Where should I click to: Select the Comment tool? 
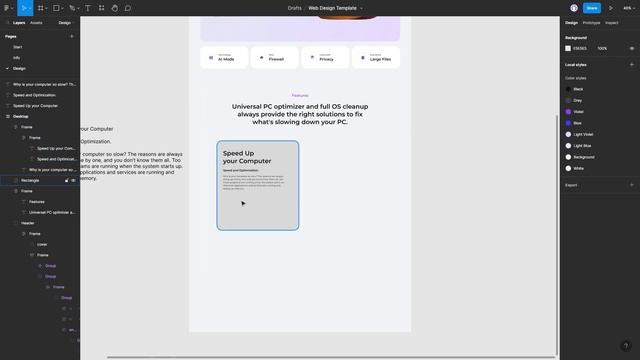click(x=128, y=8)
